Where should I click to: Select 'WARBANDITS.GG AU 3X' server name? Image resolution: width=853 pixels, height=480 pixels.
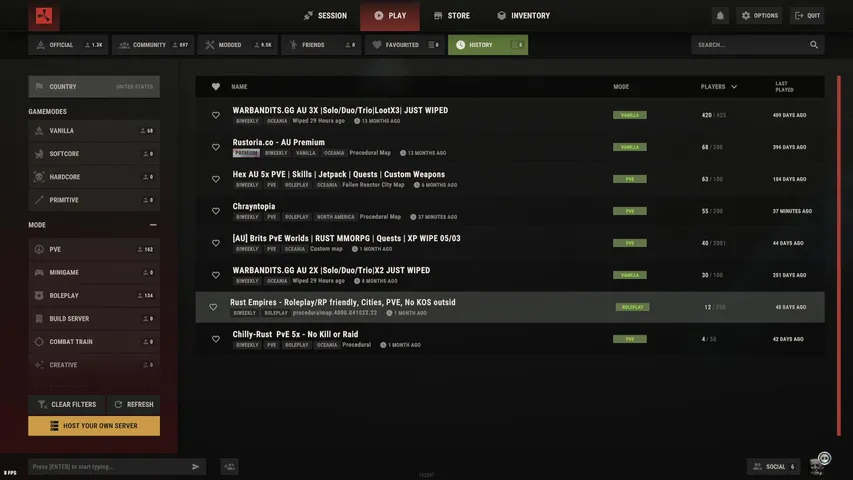pos(340,110)
